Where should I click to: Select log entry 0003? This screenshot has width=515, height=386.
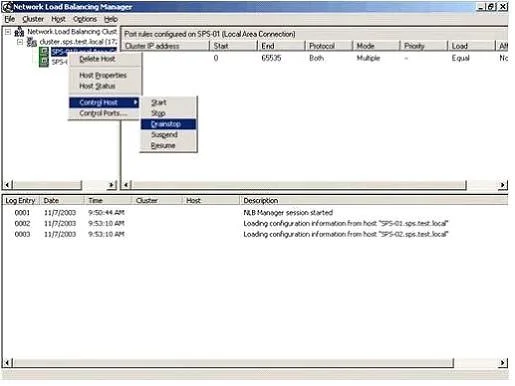(x=255, y=234)
